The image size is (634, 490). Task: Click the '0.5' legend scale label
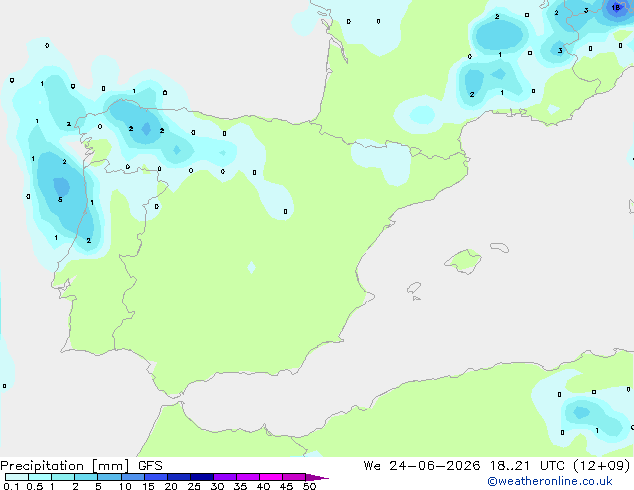point(34,486)
